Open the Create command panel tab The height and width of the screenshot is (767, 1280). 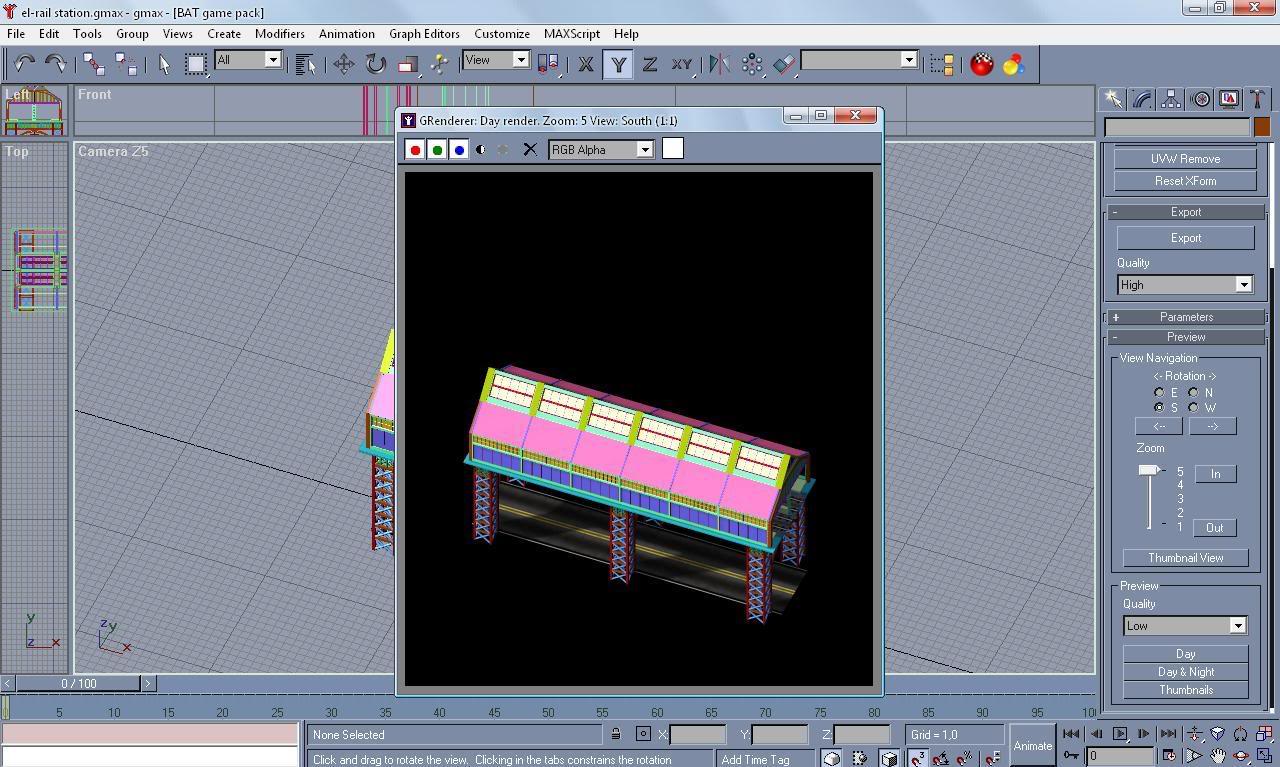(x=1112, y=99)
